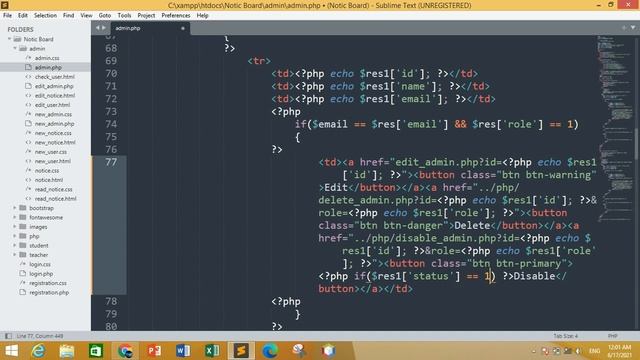
Task: Expand the teacher folder
Action: point(15,255)
